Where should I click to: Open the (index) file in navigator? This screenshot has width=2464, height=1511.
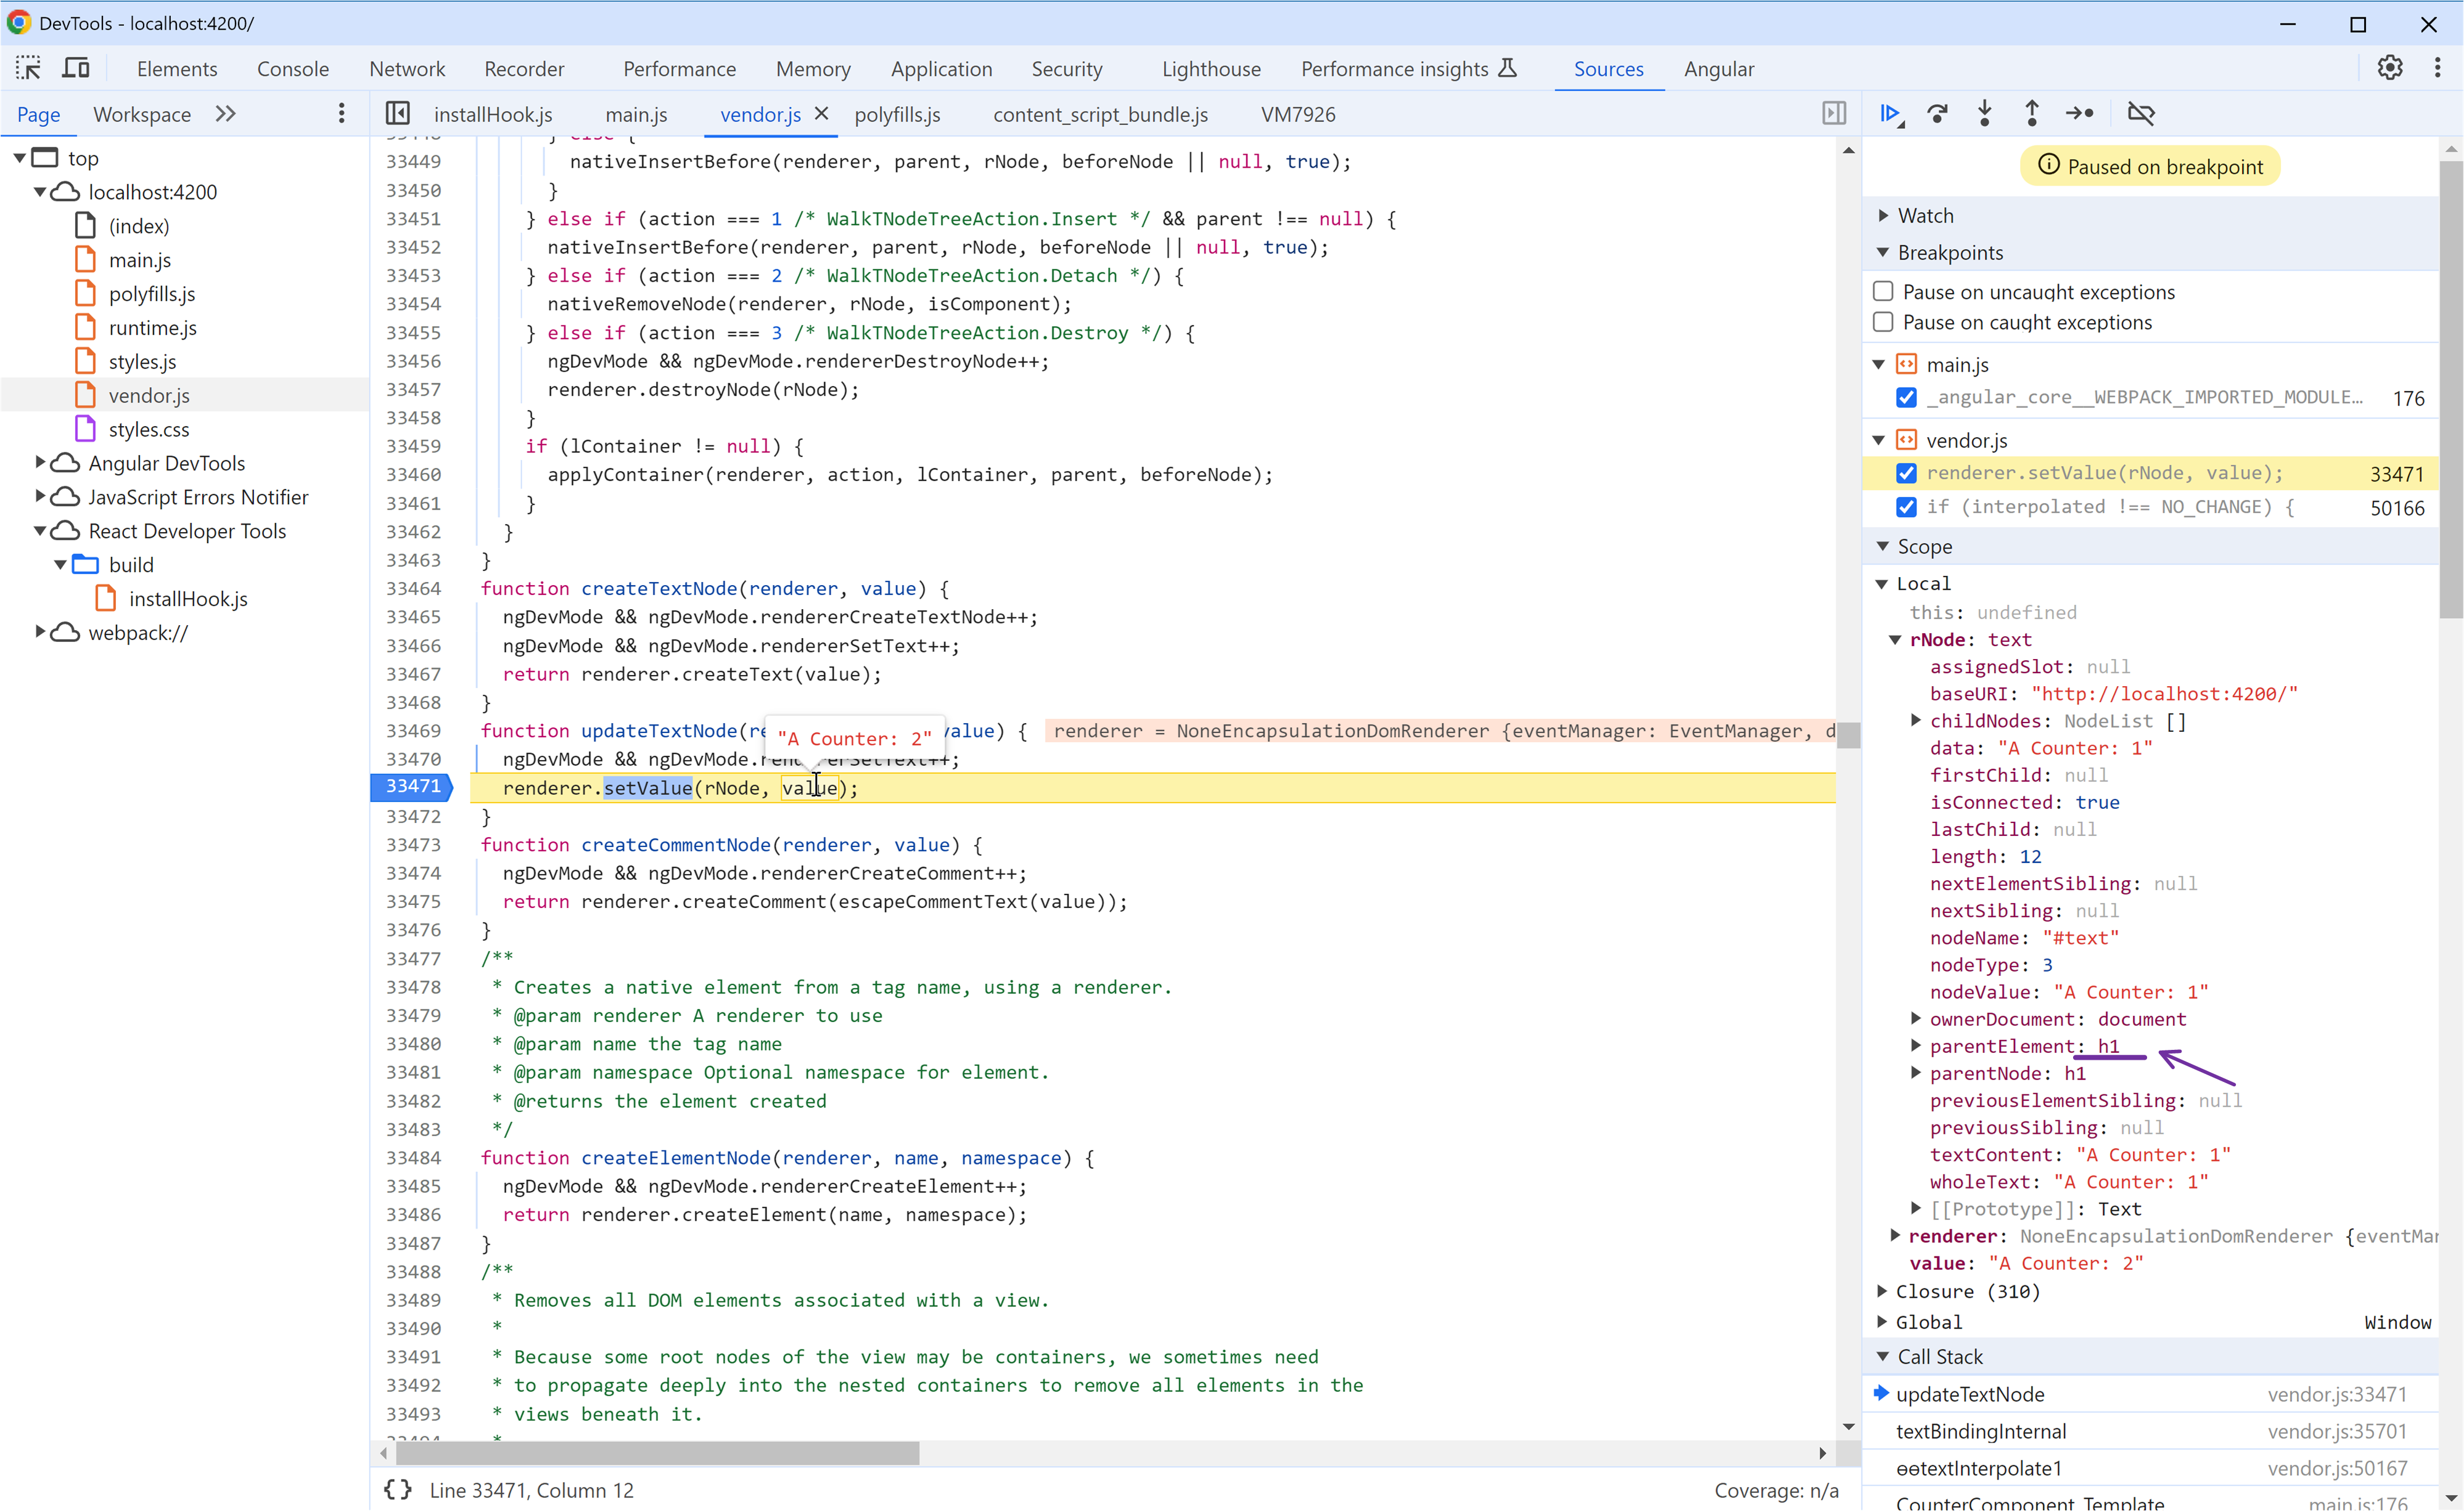click(139, 226)
